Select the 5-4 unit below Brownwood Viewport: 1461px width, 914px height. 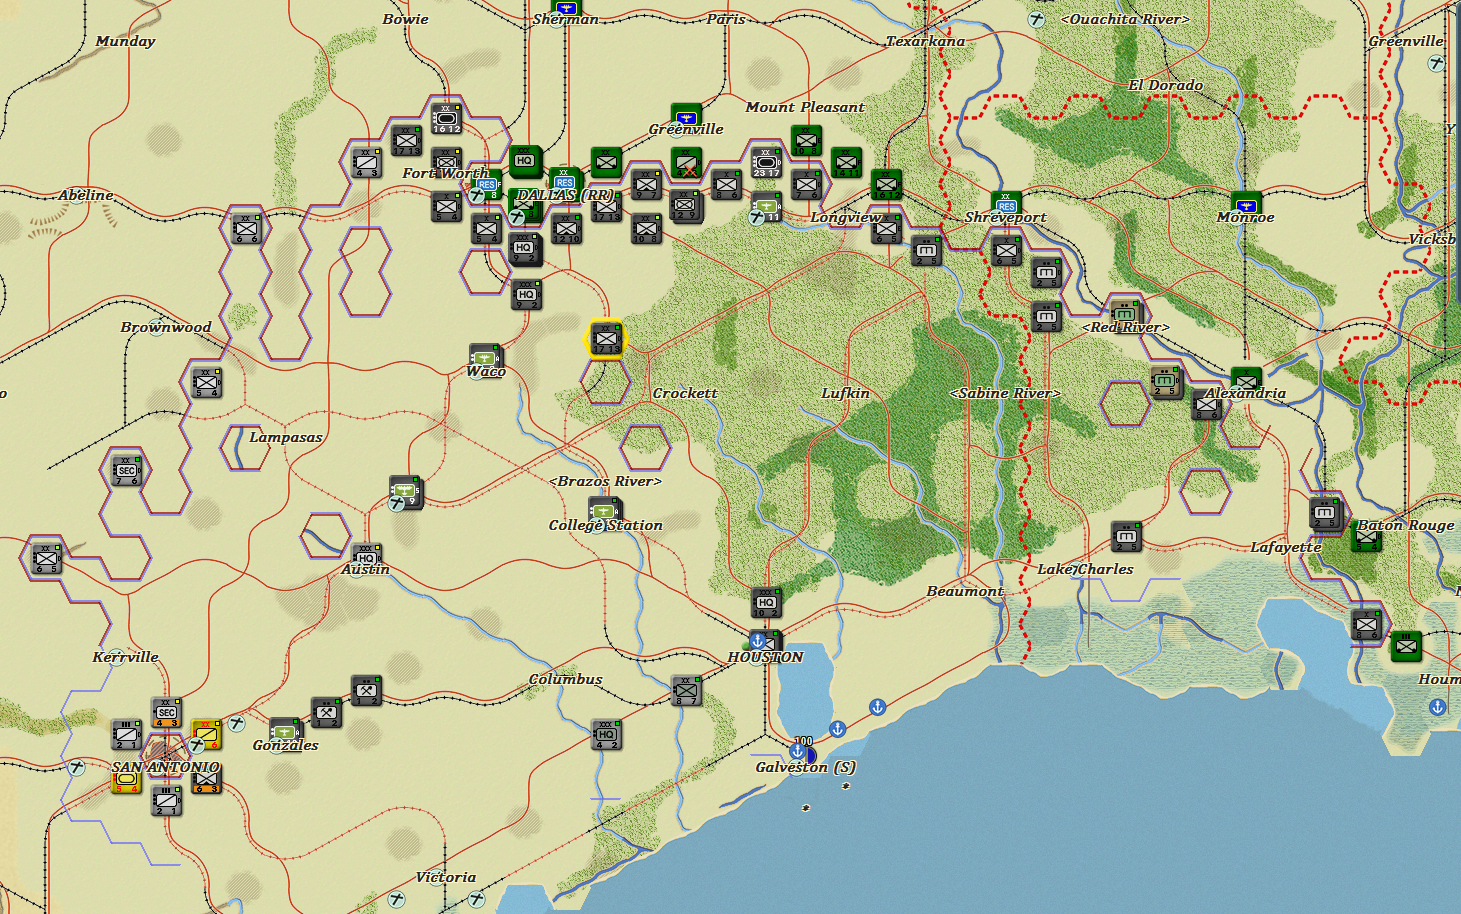pos(206,382)
